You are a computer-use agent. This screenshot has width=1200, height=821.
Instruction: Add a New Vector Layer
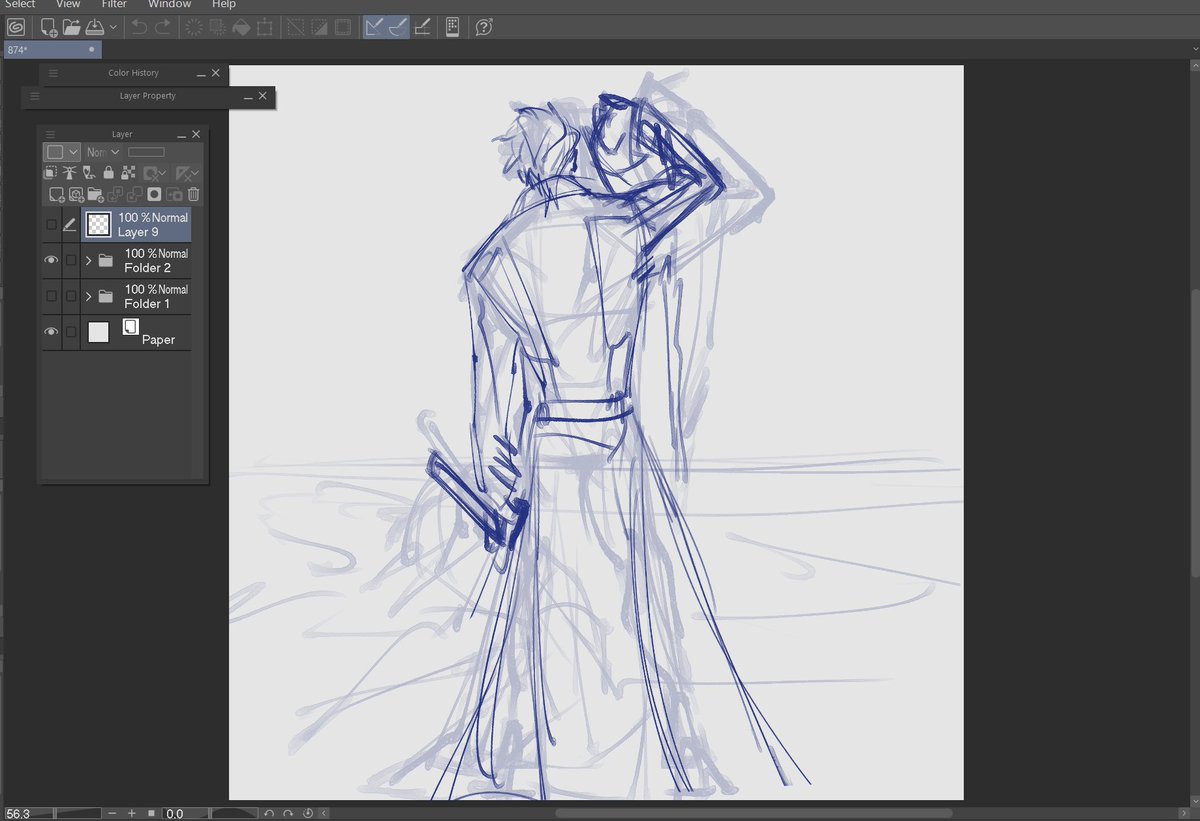(76, 194)
